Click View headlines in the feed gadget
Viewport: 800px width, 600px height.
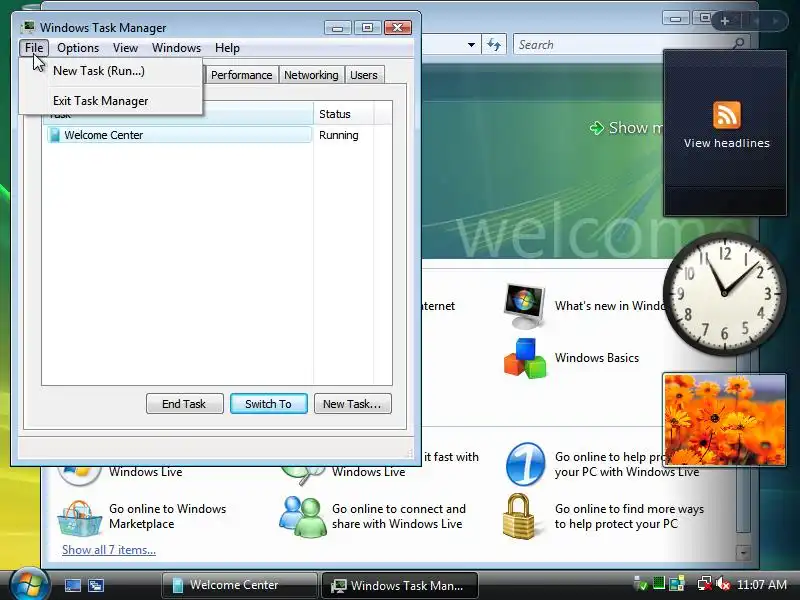[x=727, y=143]
